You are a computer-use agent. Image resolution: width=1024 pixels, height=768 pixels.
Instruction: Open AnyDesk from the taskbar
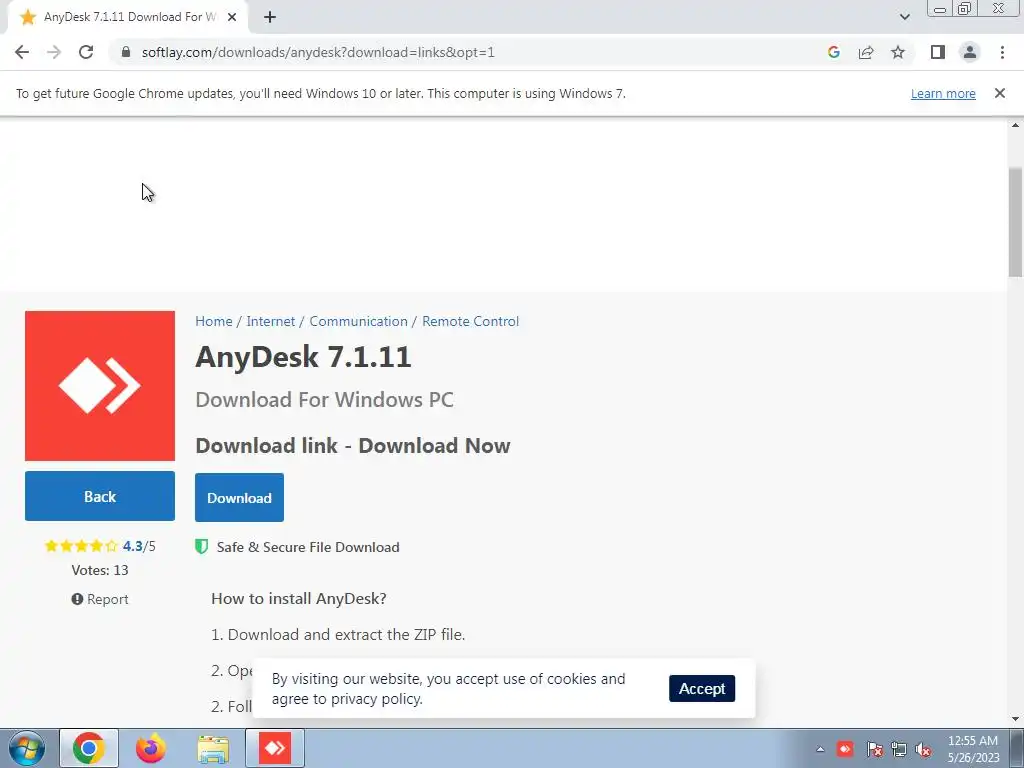click(275, 748)
